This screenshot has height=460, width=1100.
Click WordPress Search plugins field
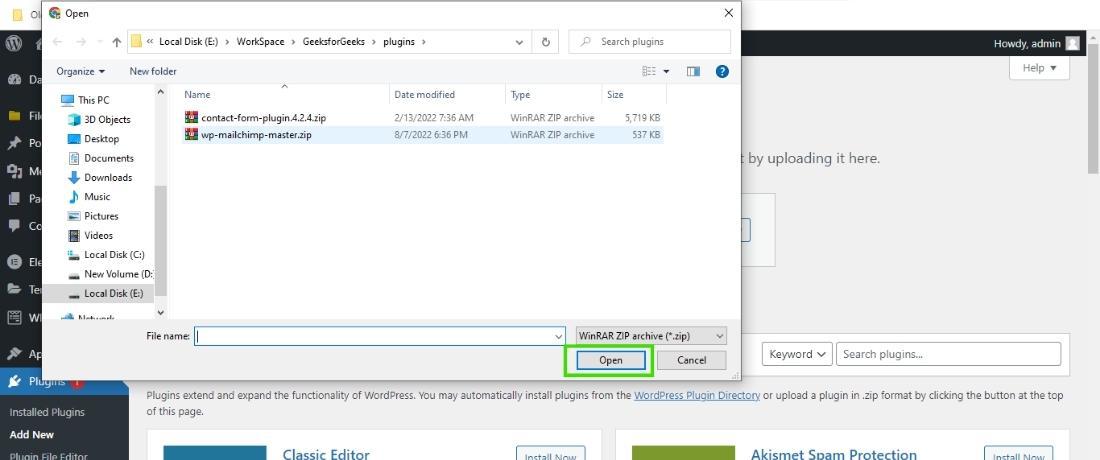(x=948, y=354)
